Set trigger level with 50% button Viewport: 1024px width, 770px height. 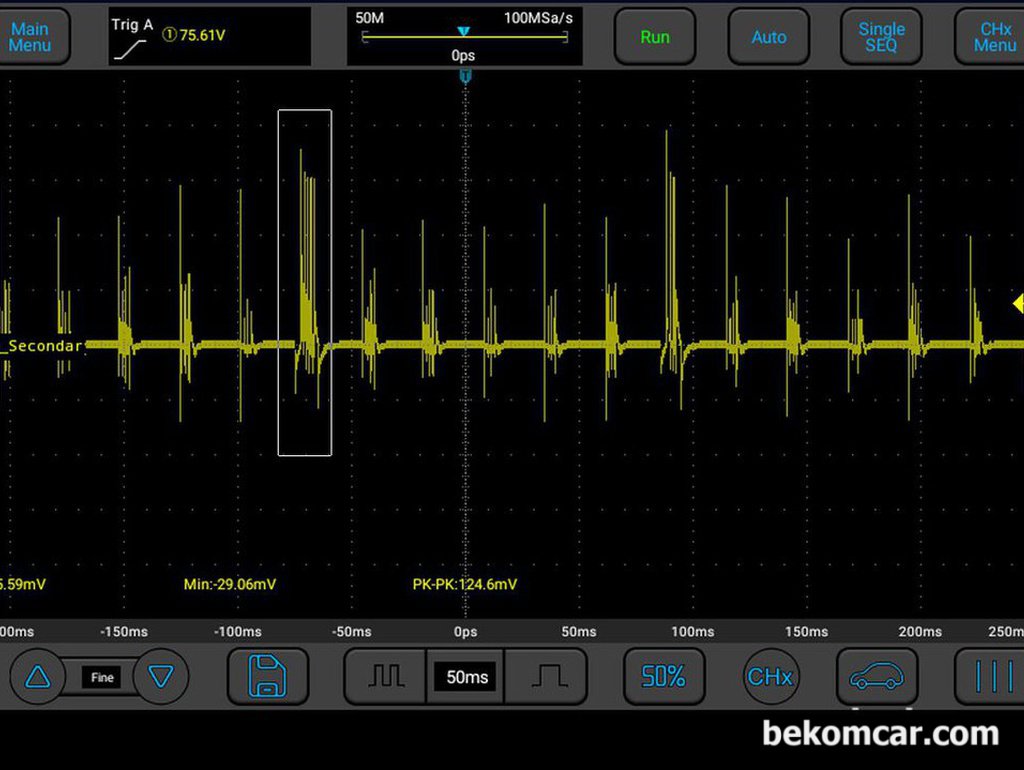tap(663, 677)
